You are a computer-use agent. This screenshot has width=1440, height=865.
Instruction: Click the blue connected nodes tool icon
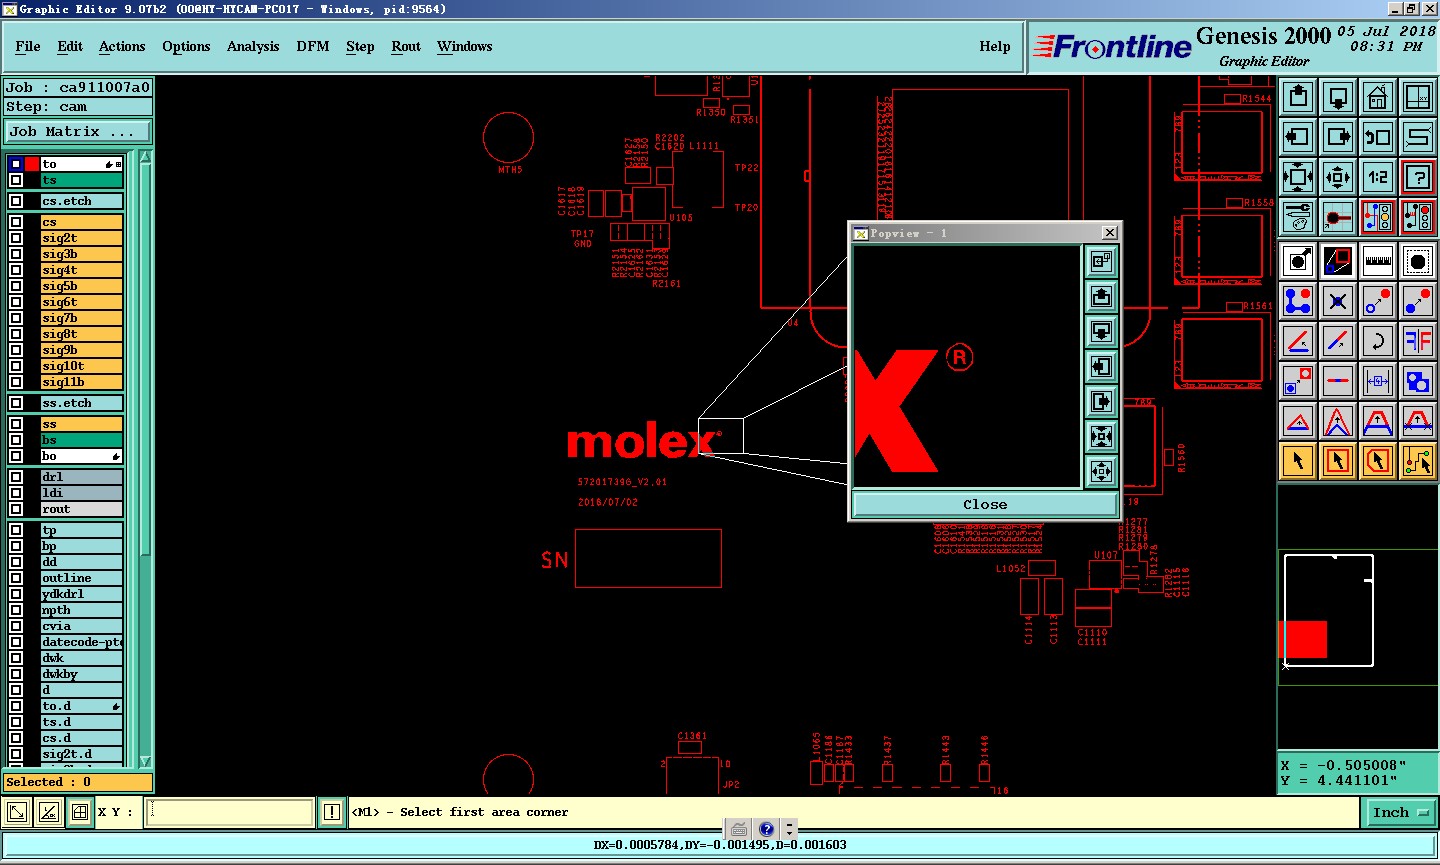(1298, 301)
